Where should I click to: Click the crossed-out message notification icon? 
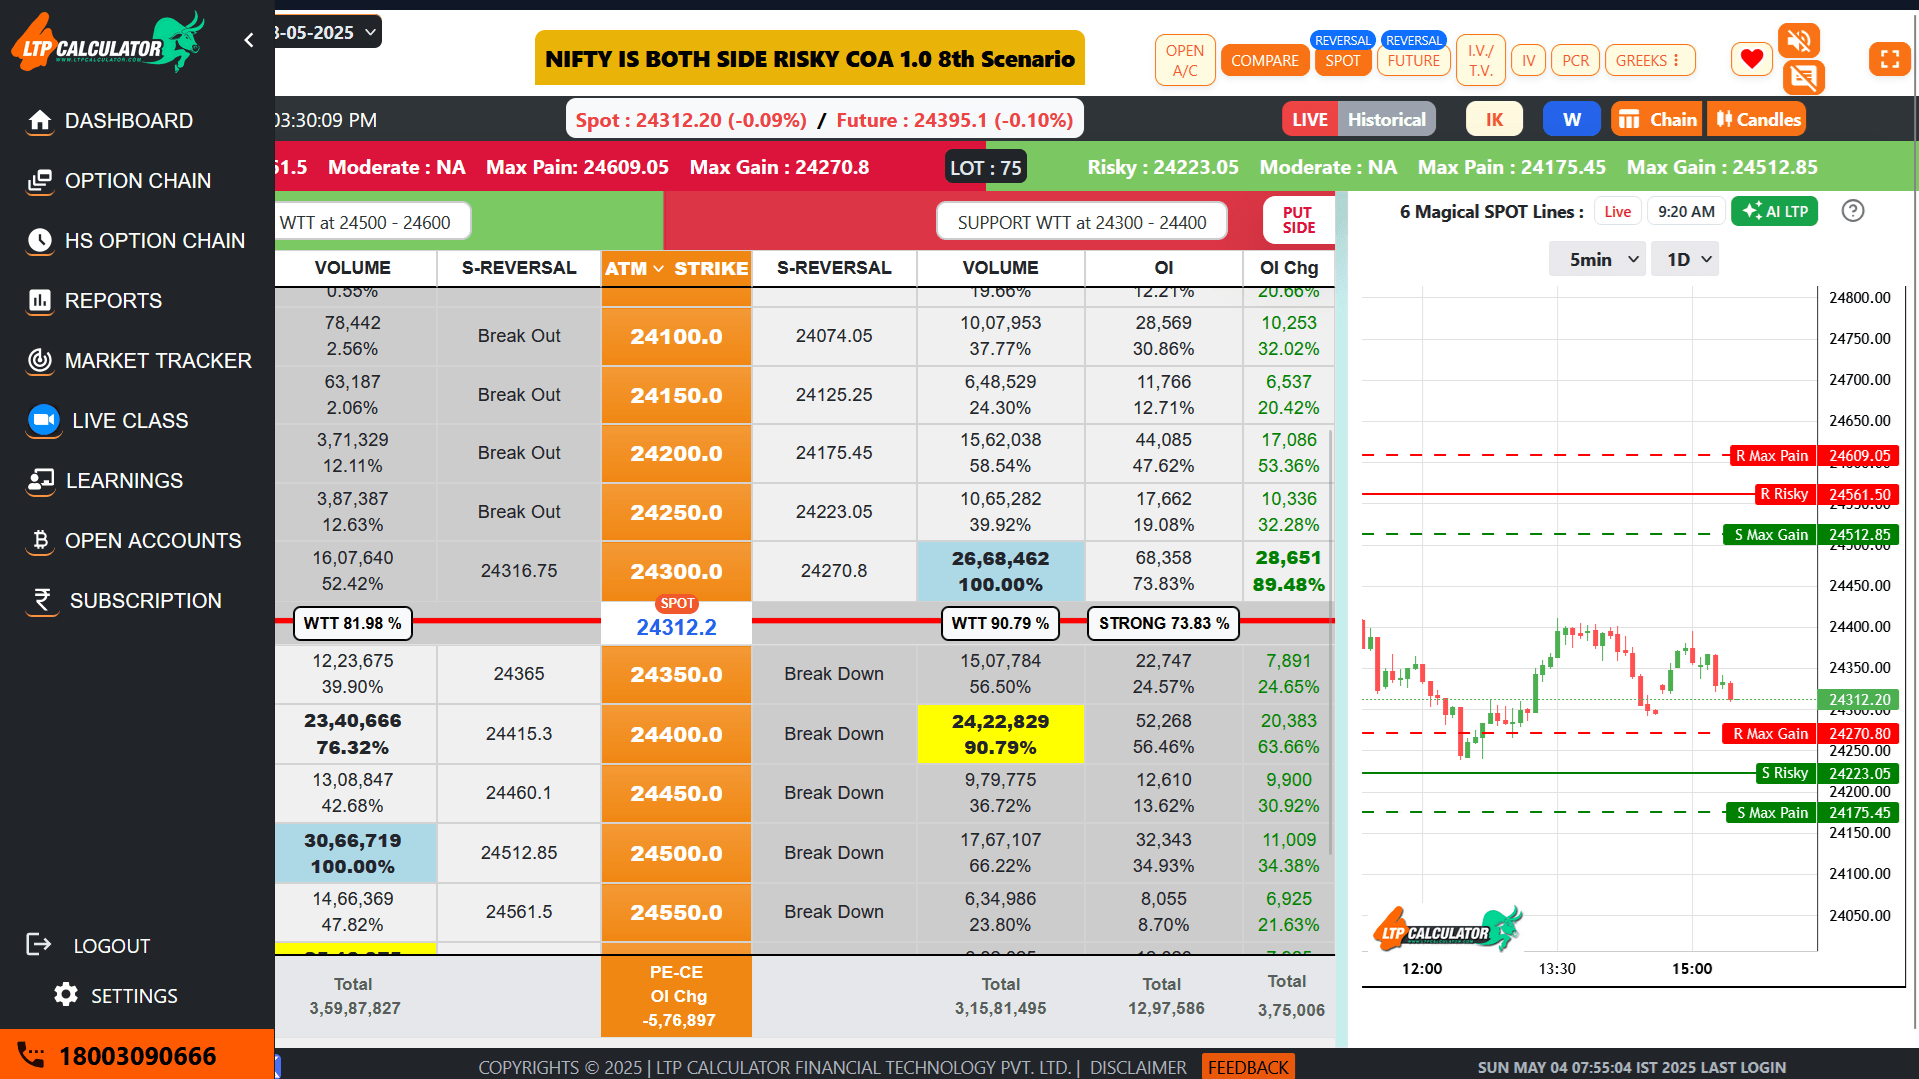tap(1803, 77)
